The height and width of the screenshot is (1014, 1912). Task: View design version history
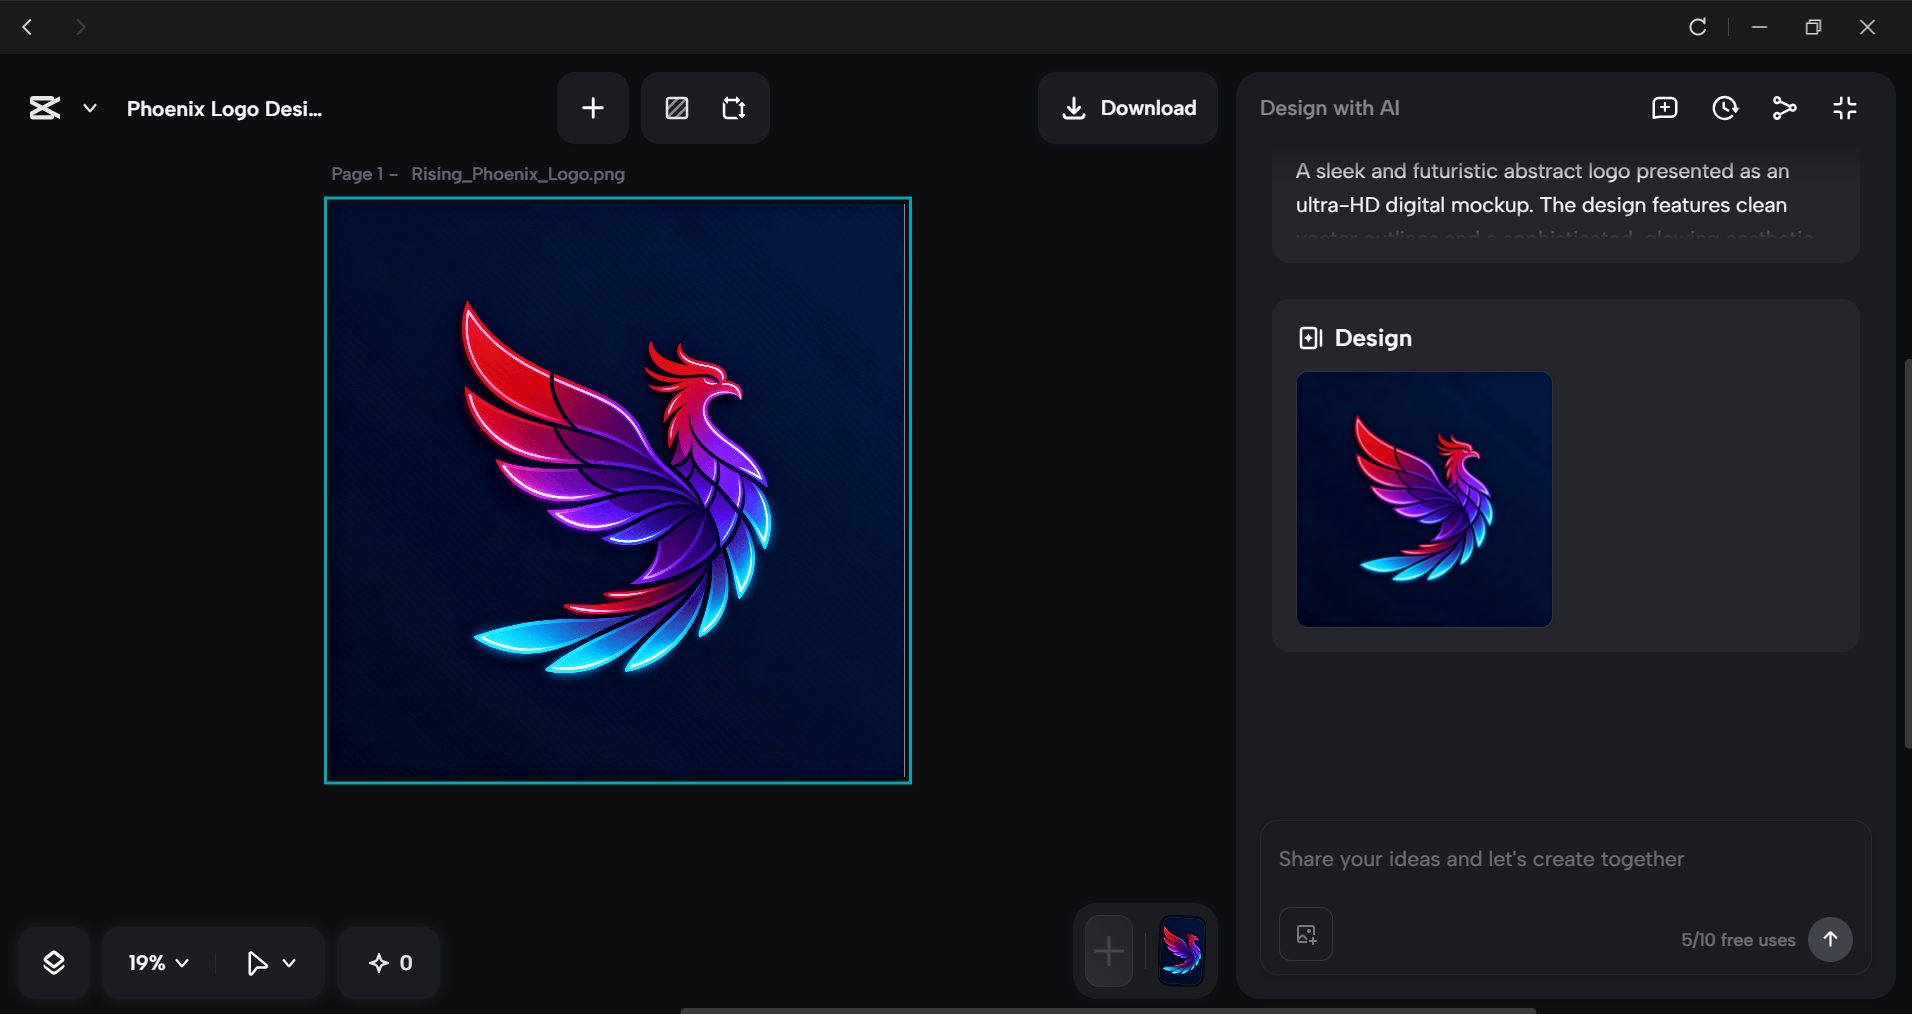[x=1725, y=108]
